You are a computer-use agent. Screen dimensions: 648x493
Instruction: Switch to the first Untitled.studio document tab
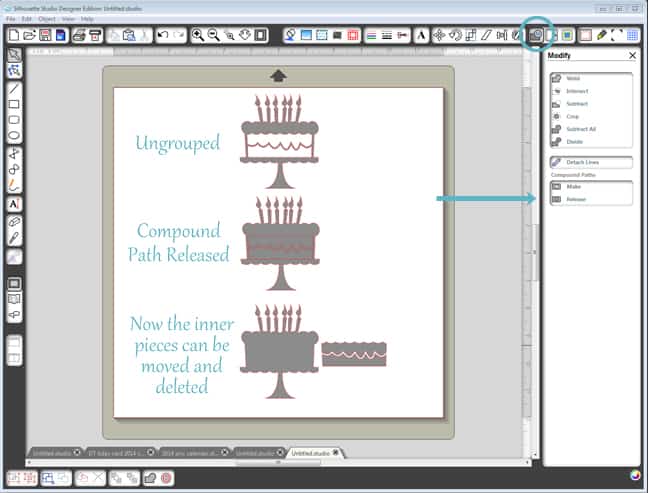[x=52, y=453]
